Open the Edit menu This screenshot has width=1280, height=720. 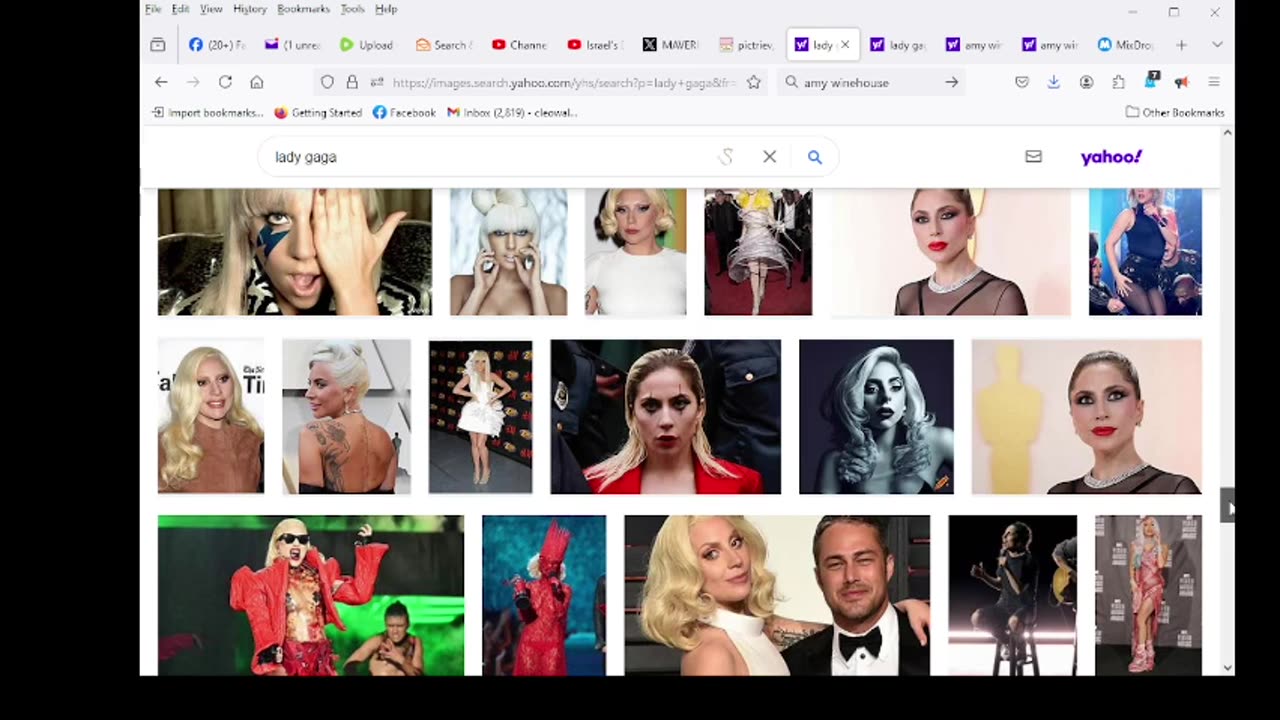click(180, 9)
